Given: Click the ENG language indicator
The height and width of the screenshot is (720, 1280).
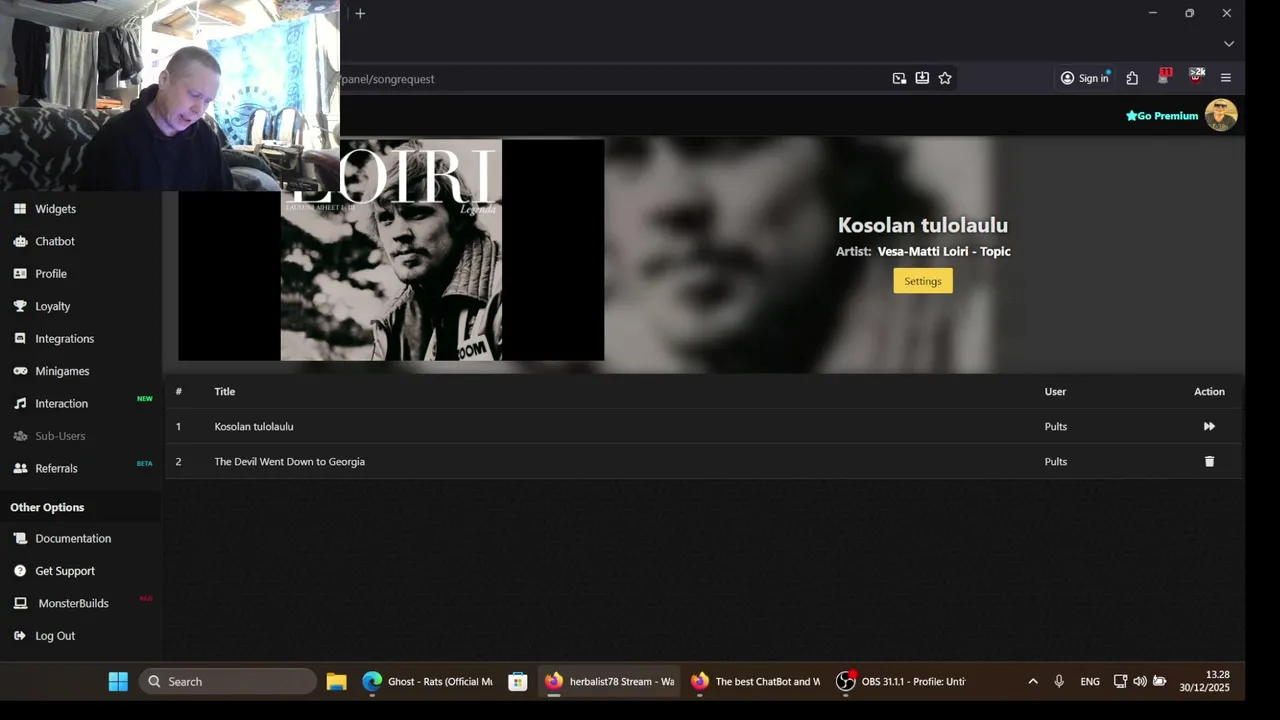Looking at the screenshot, I should point(1090,681).
